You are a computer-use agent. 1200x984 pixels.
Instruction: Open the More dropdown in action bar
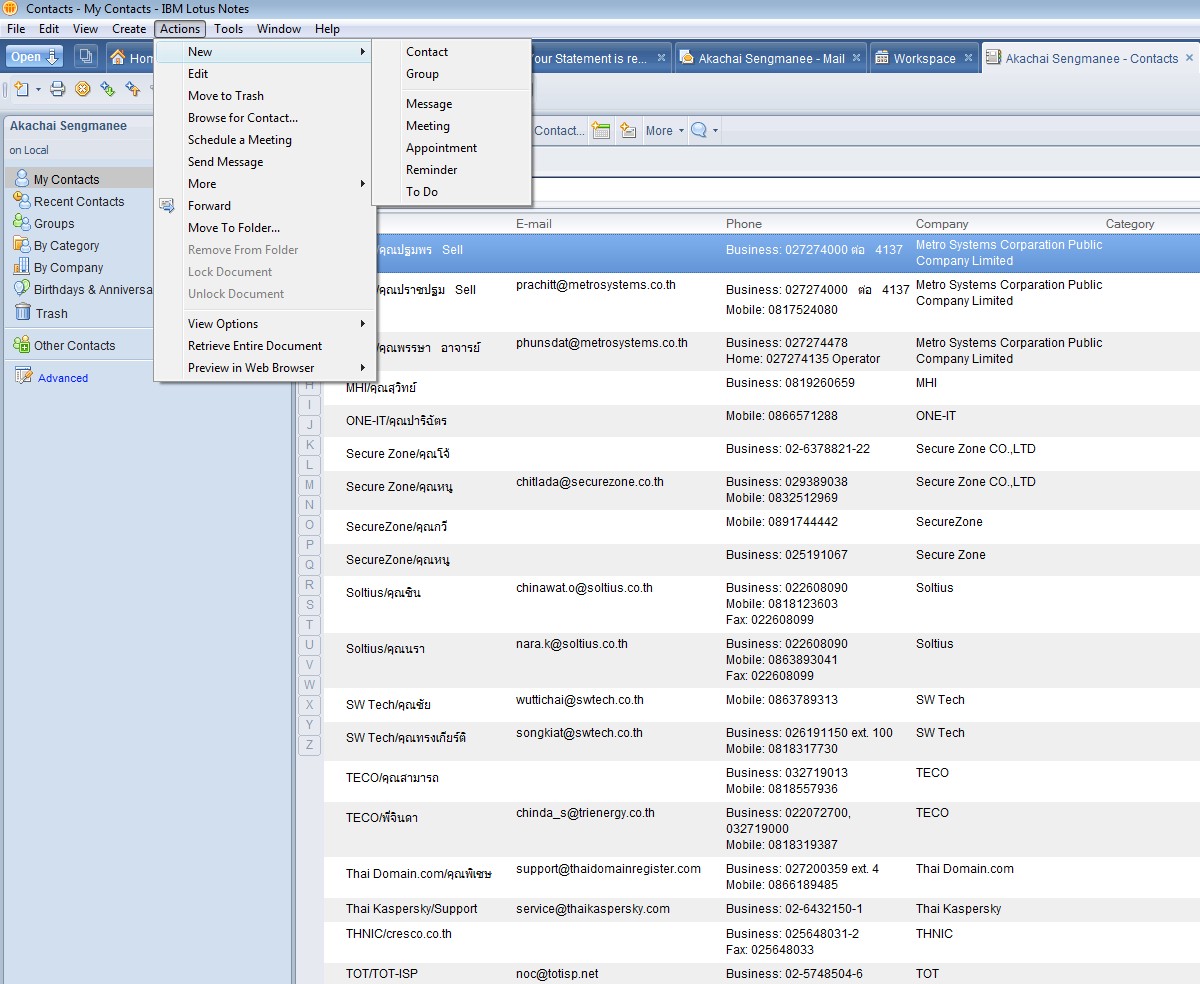pyautogui.click(x=665, y=131)
